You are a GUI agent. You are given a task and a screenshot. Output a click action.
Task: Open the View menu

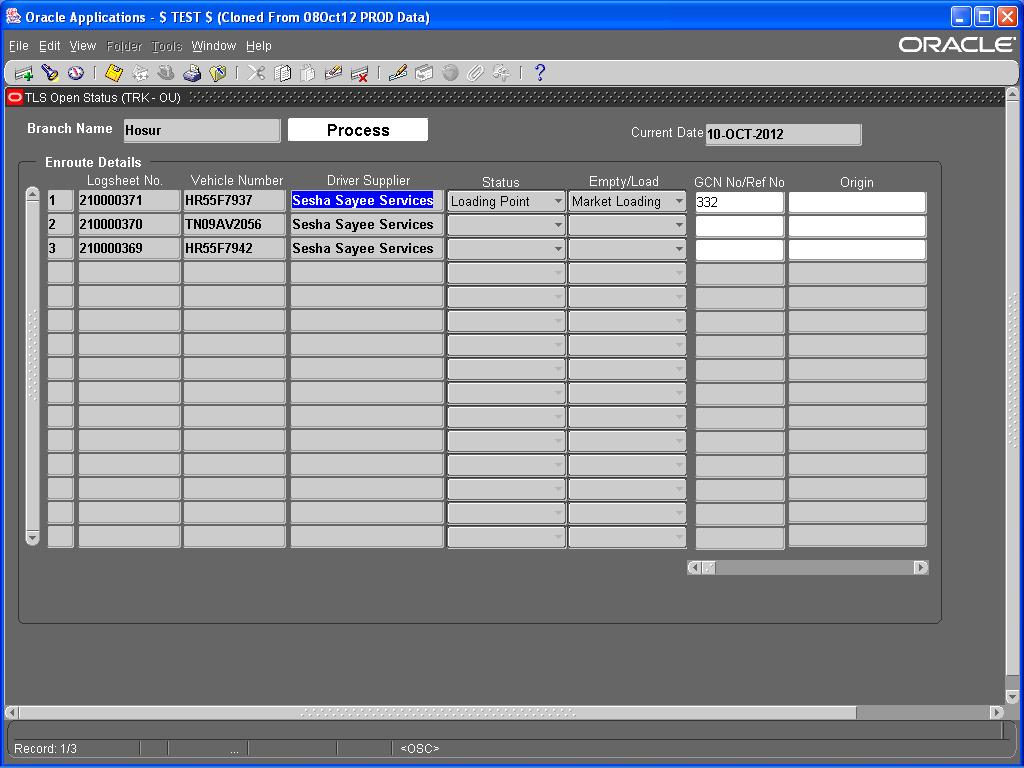click(83, 46)
